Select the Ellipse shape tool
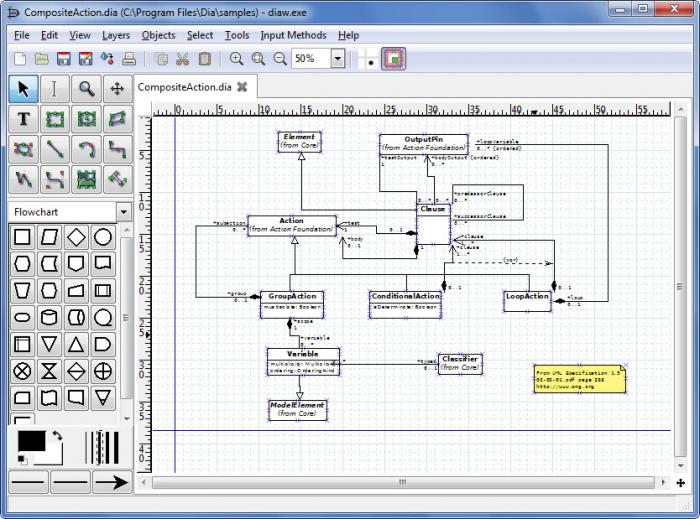700x519 pixels. (x=86, y=119)
